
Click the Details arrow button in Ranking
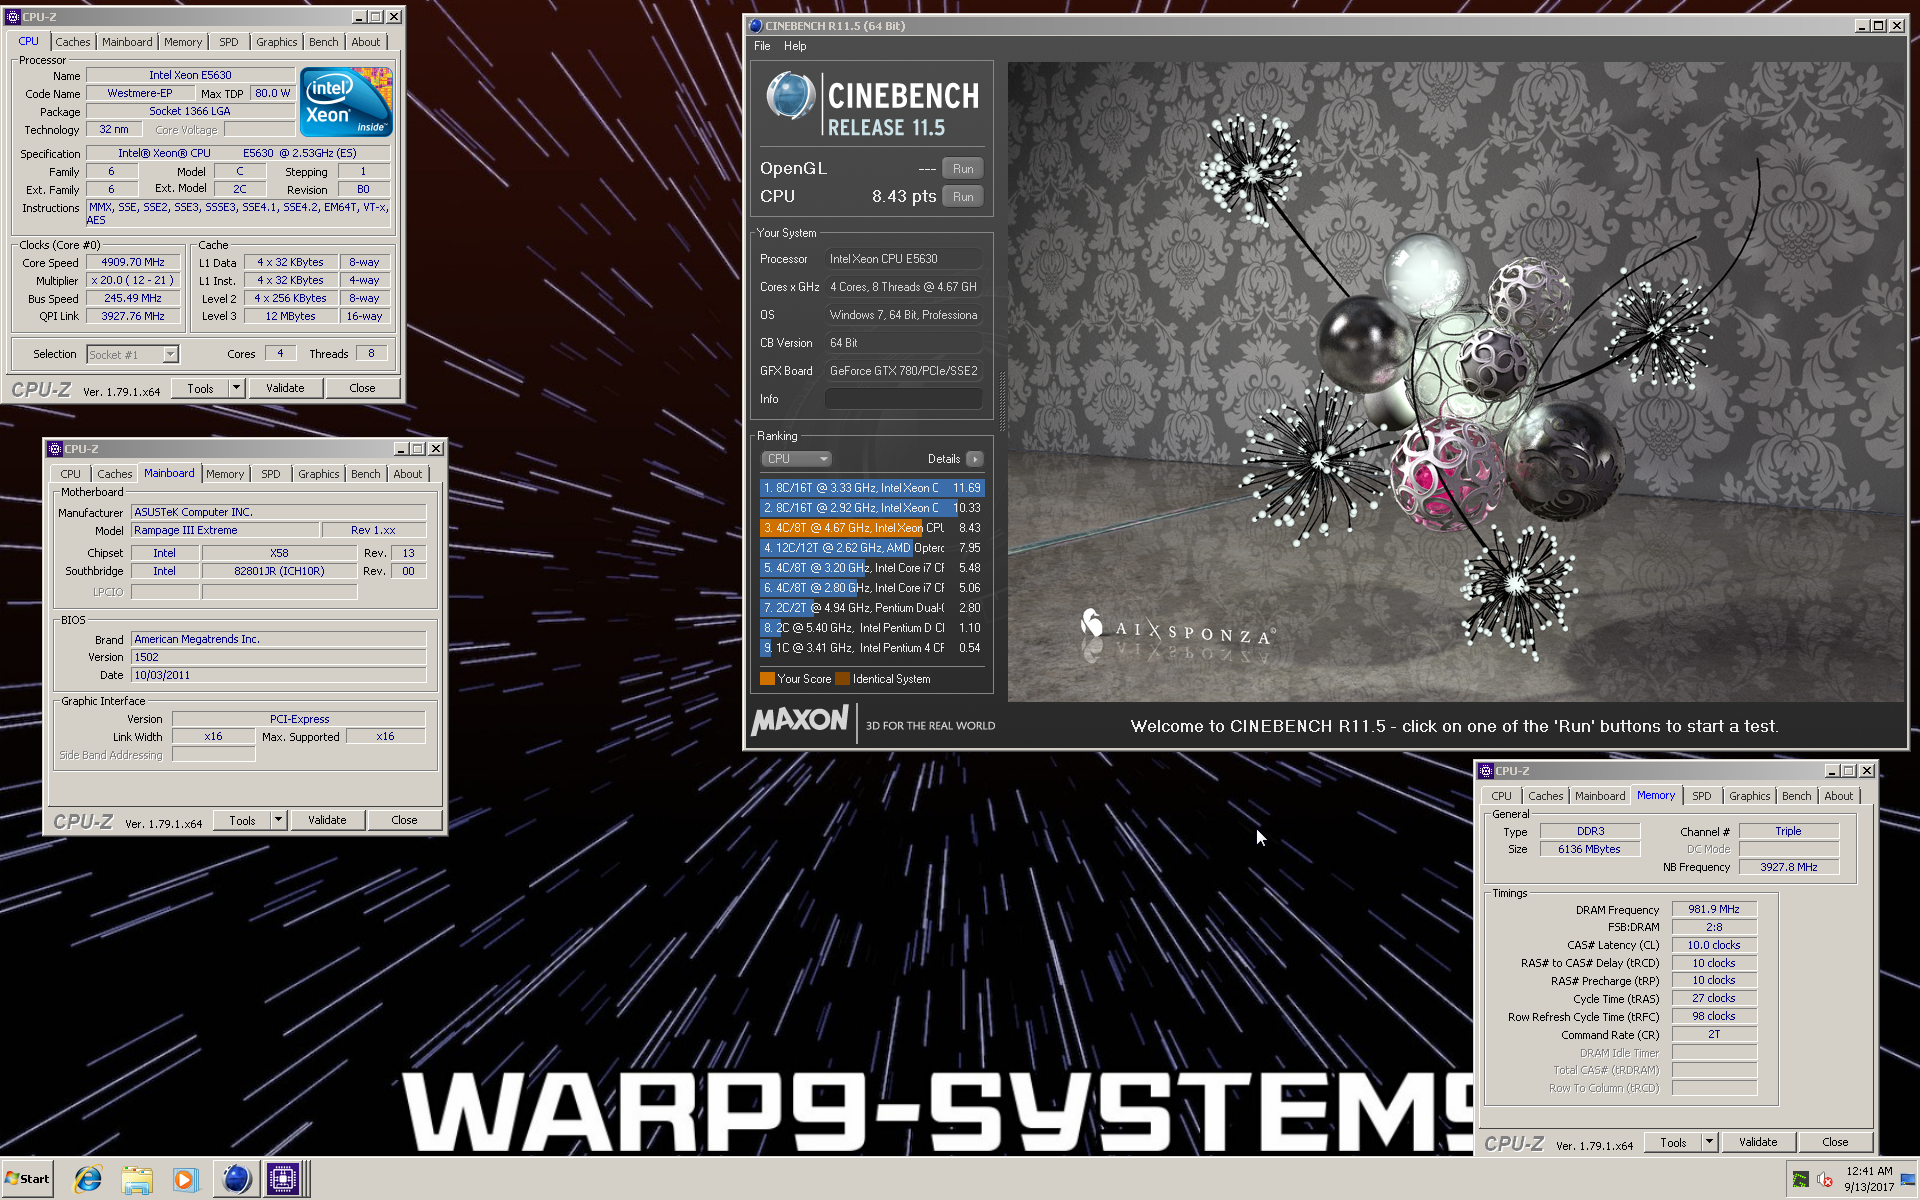(975, 459)
